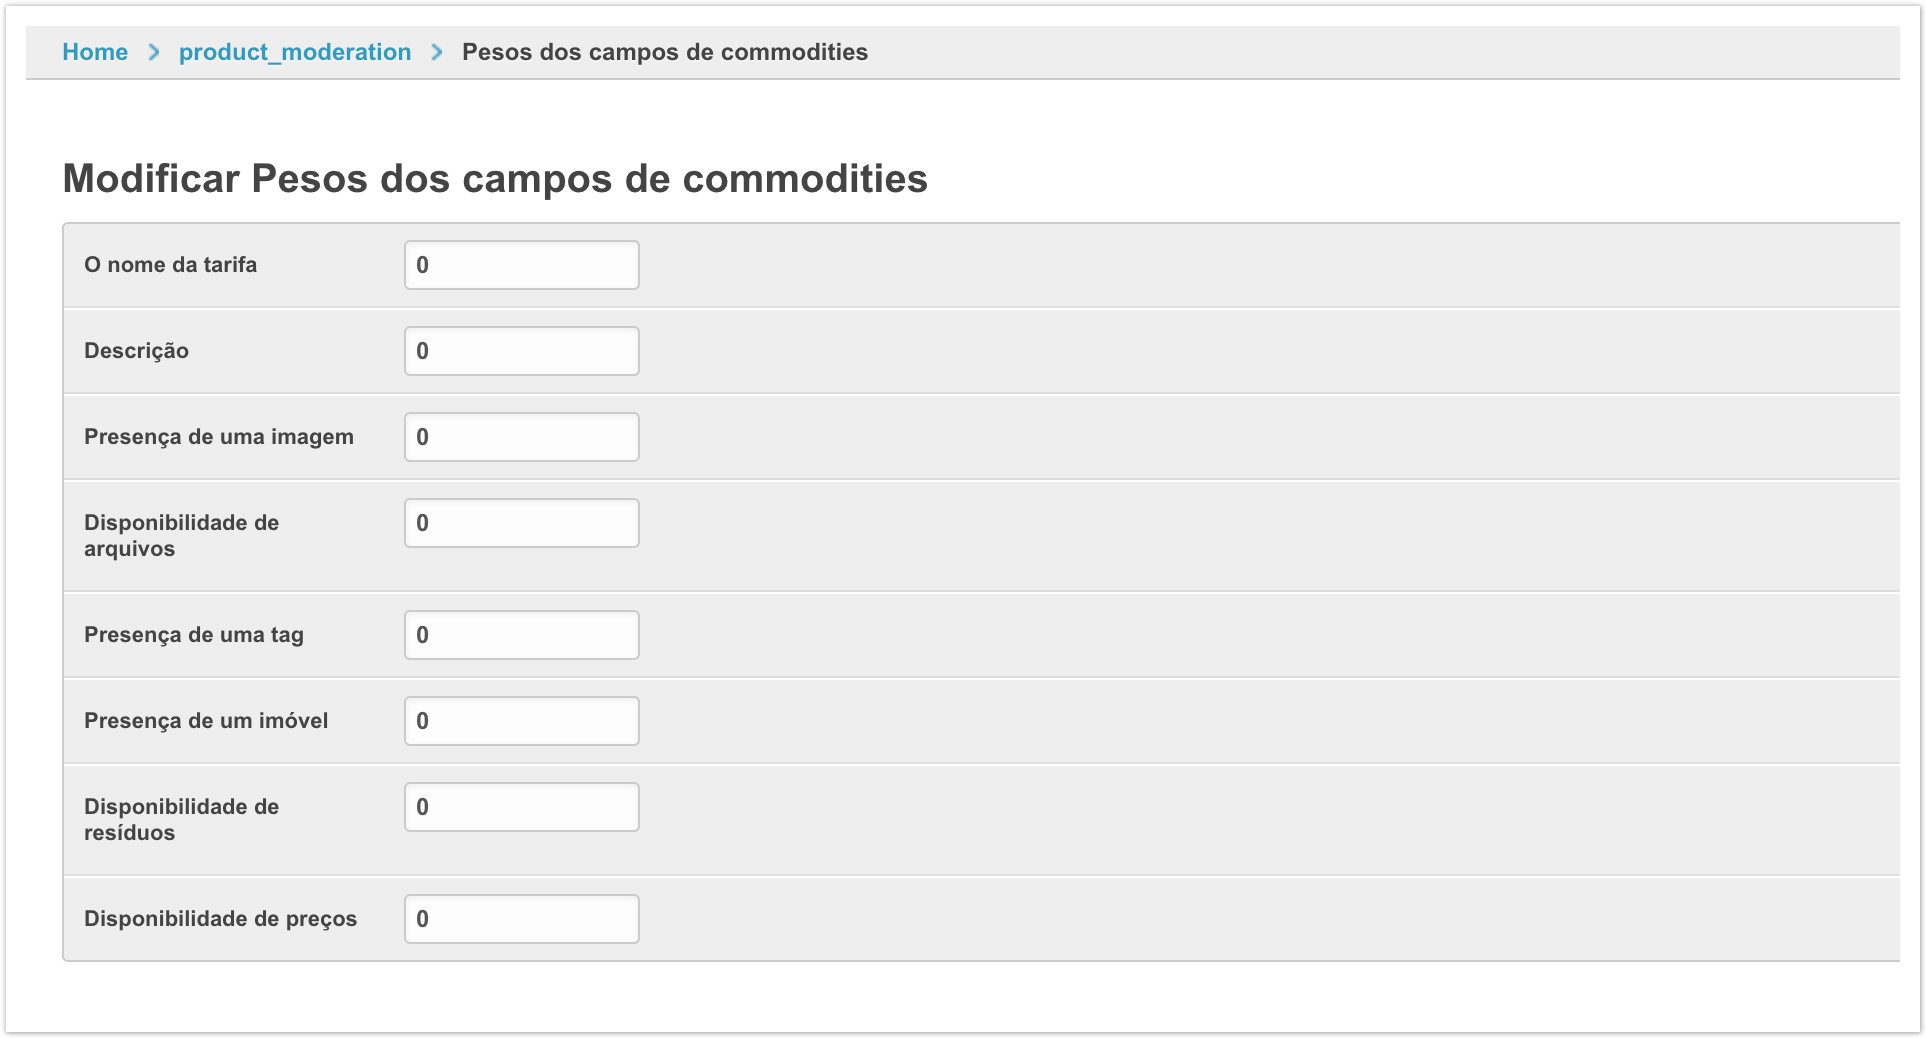Viewport: 1926px width, 1038px height.
Task: Select the 'Presença de uma imagem' input box
Action: [x=521, y=437]
